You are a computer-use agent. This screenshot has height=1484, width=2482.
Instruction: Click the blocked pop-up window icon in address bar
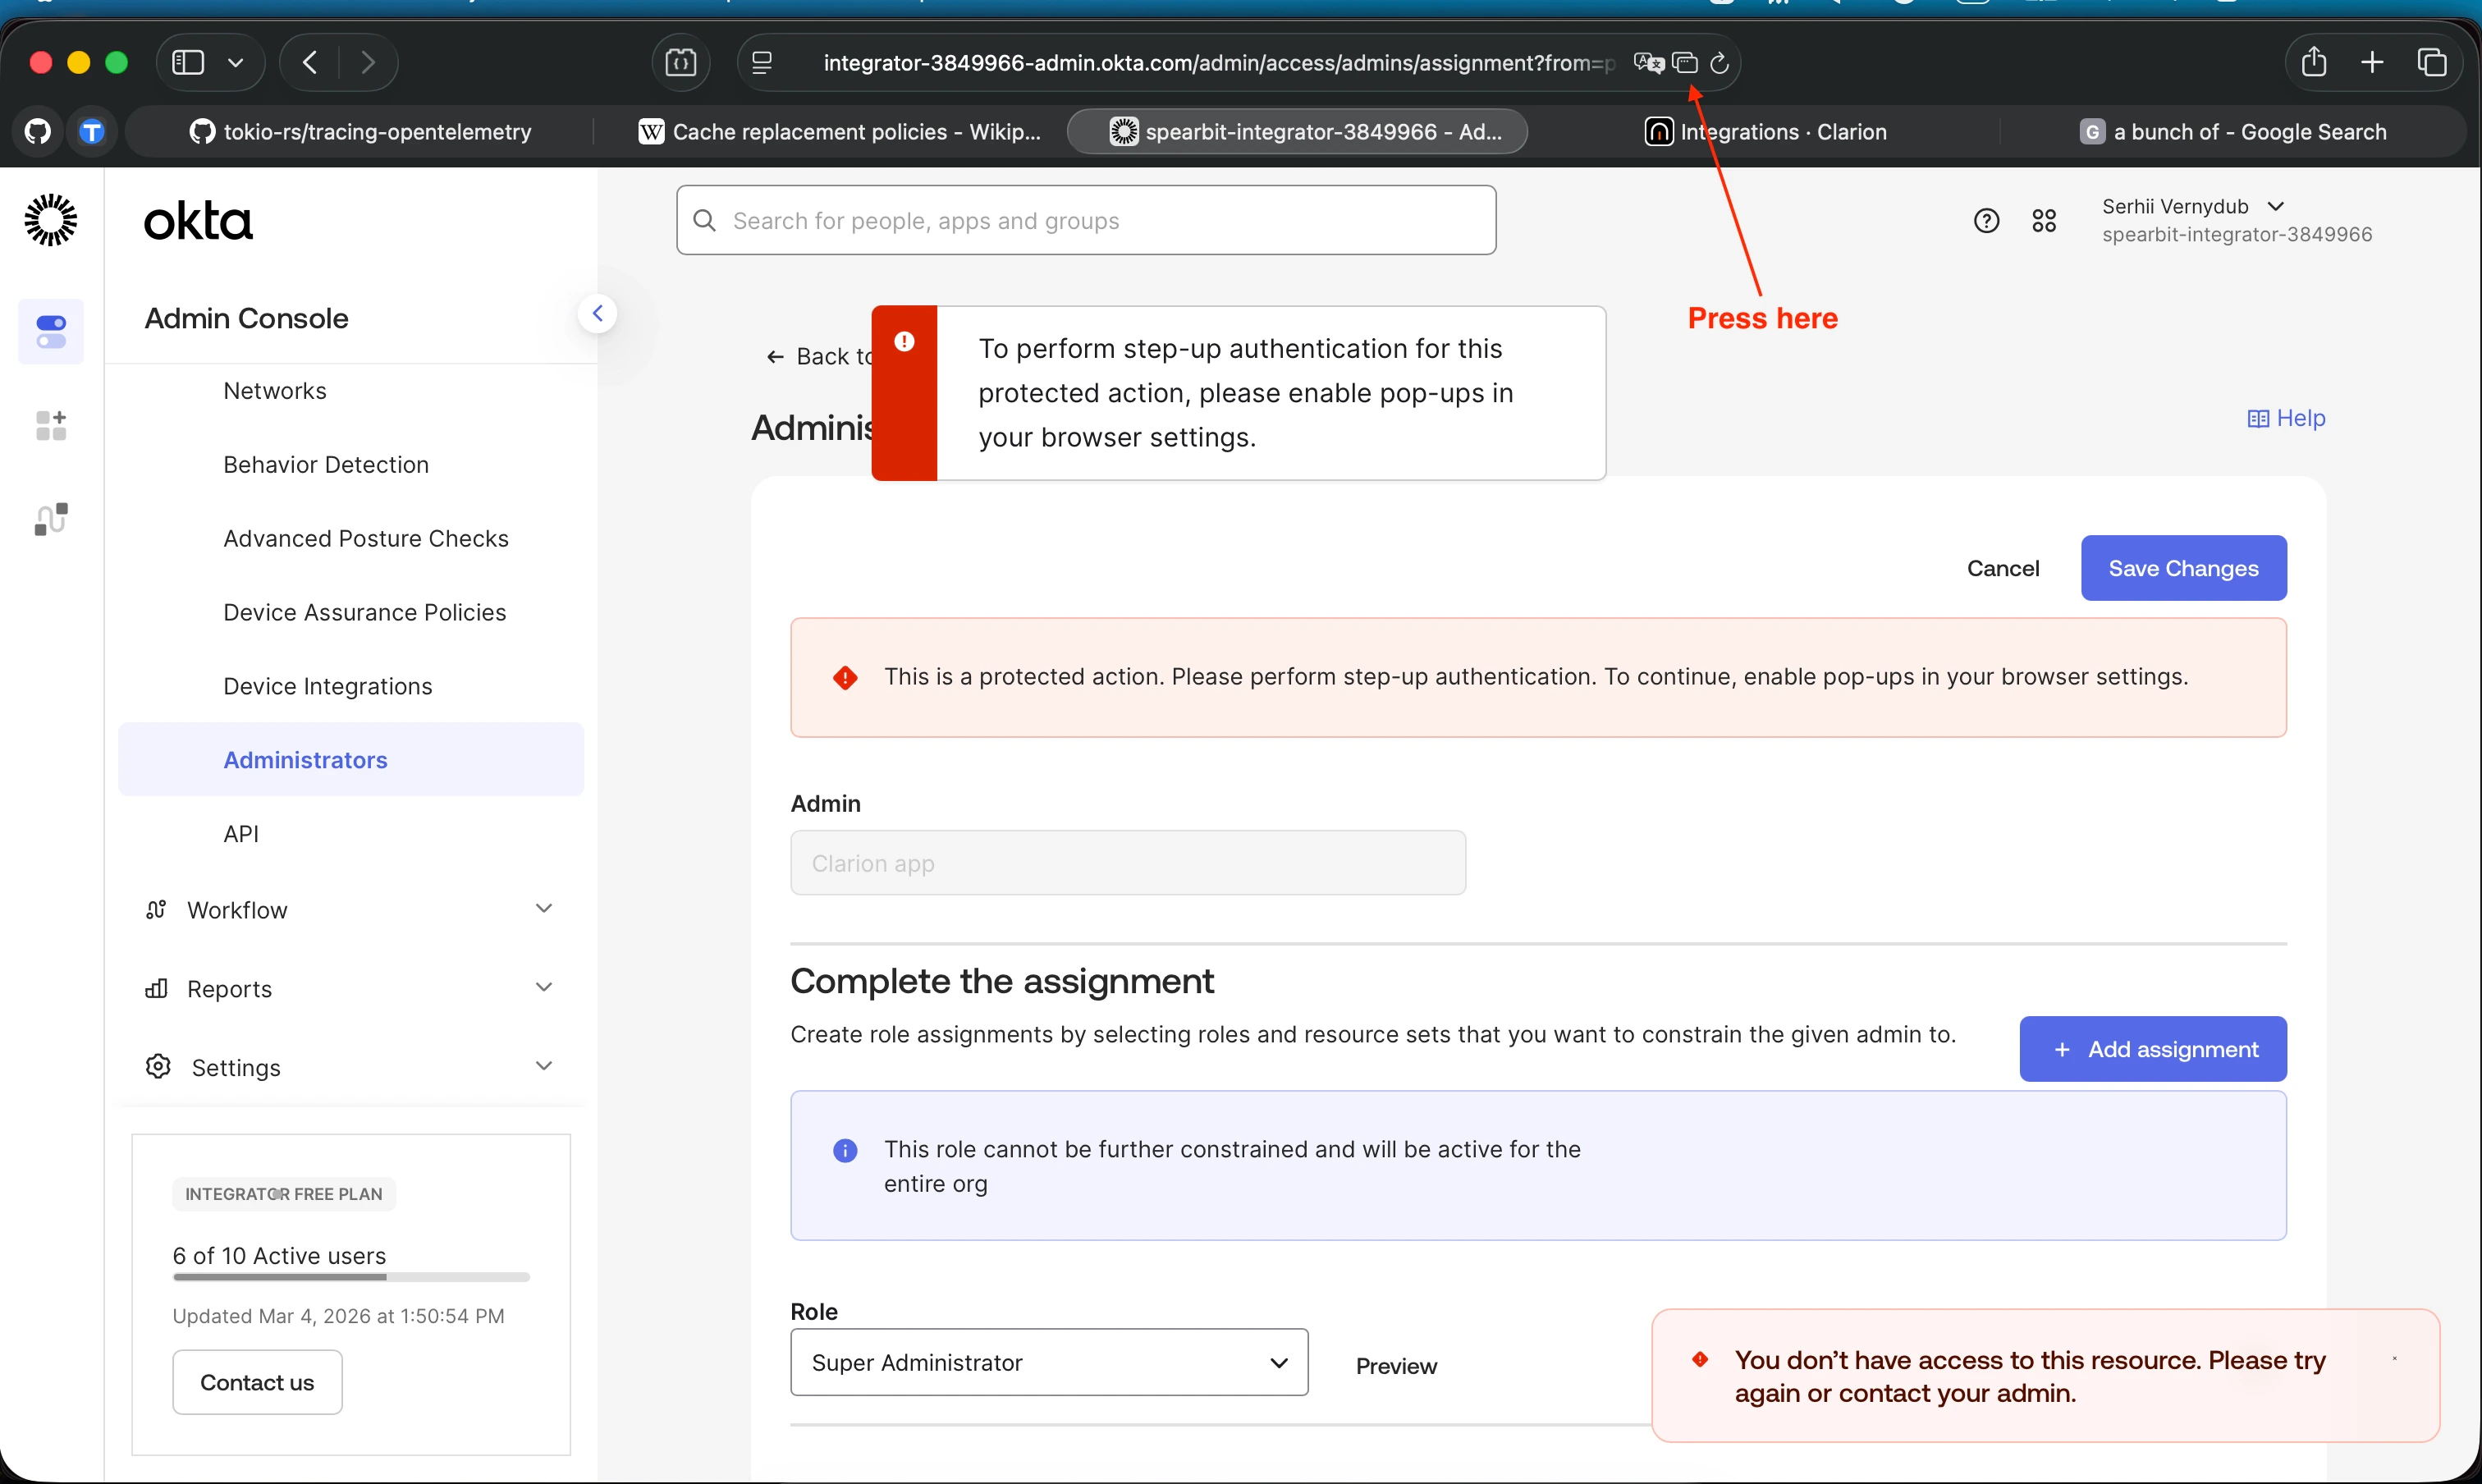click(x=1685, y=63)
